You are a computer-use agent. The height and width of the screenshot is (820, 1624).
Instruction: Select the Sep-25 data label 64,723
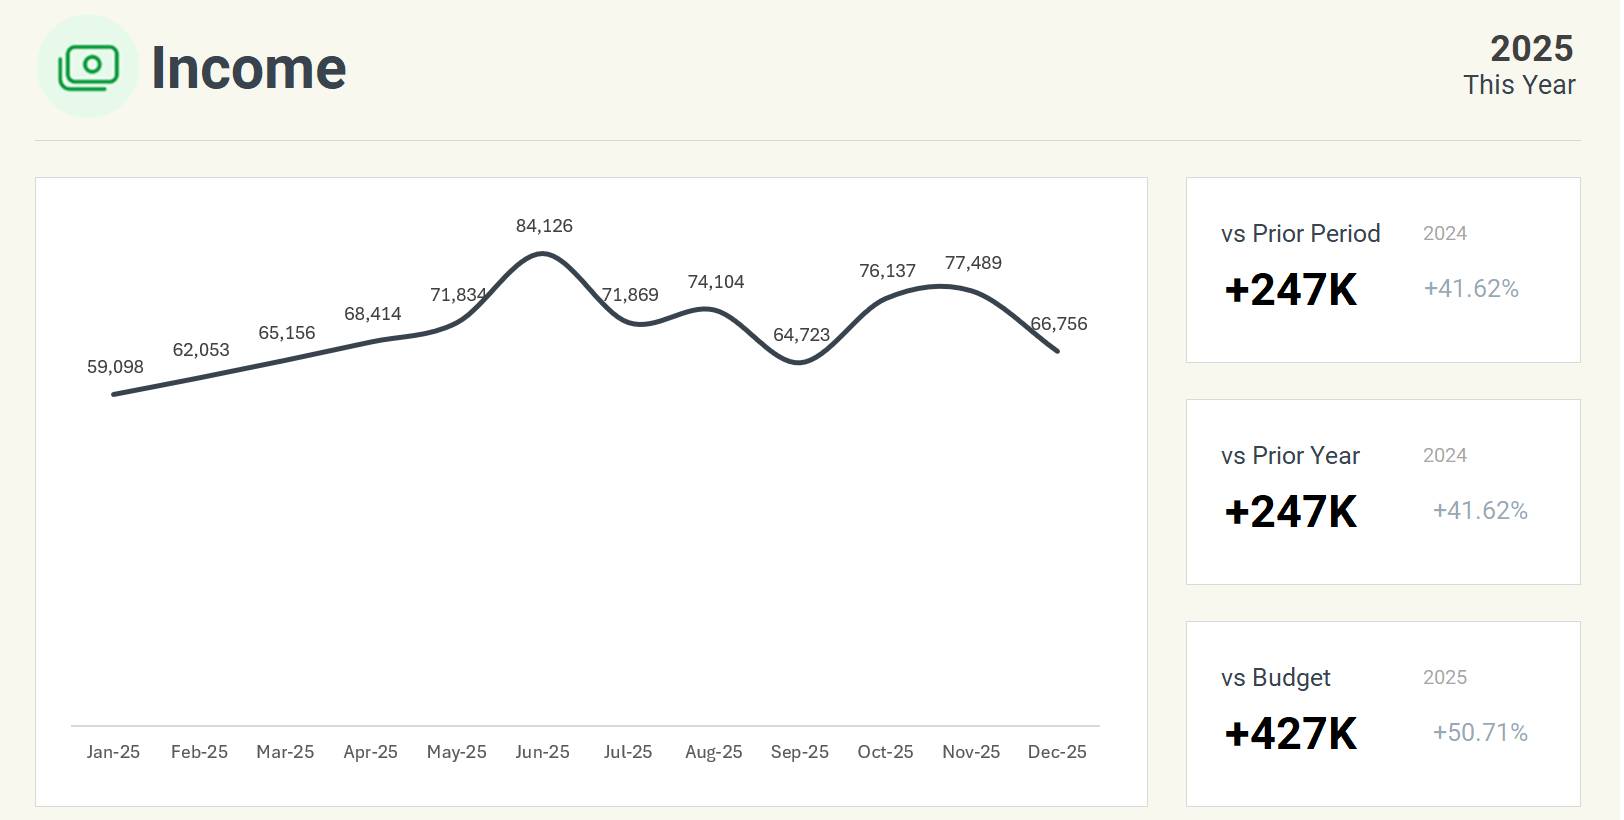(x=801, y=335)
